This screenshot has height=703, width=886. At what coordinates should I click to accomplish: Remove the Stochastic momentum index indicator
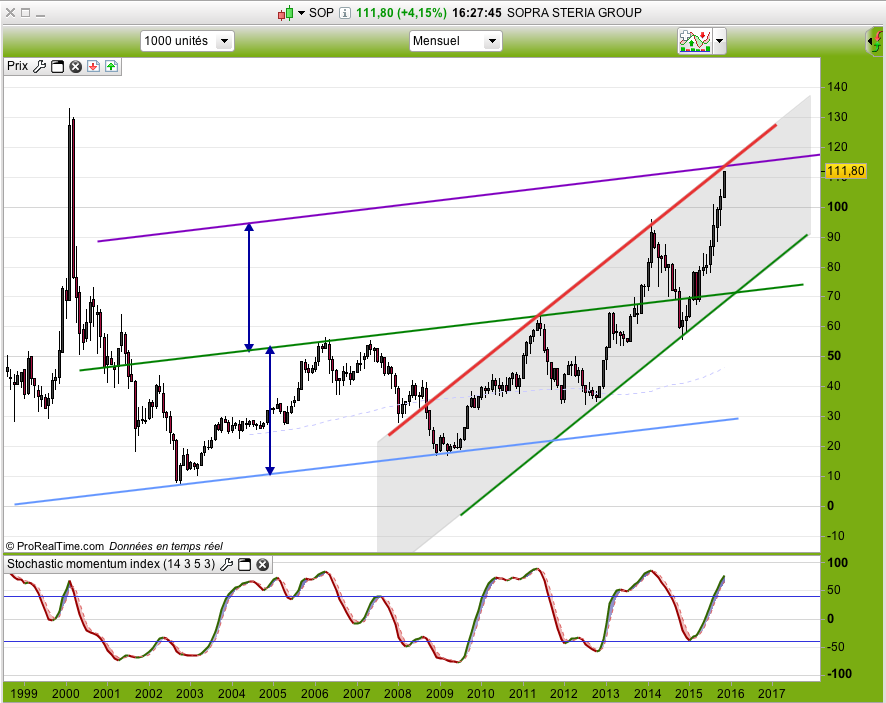point(262,565)
